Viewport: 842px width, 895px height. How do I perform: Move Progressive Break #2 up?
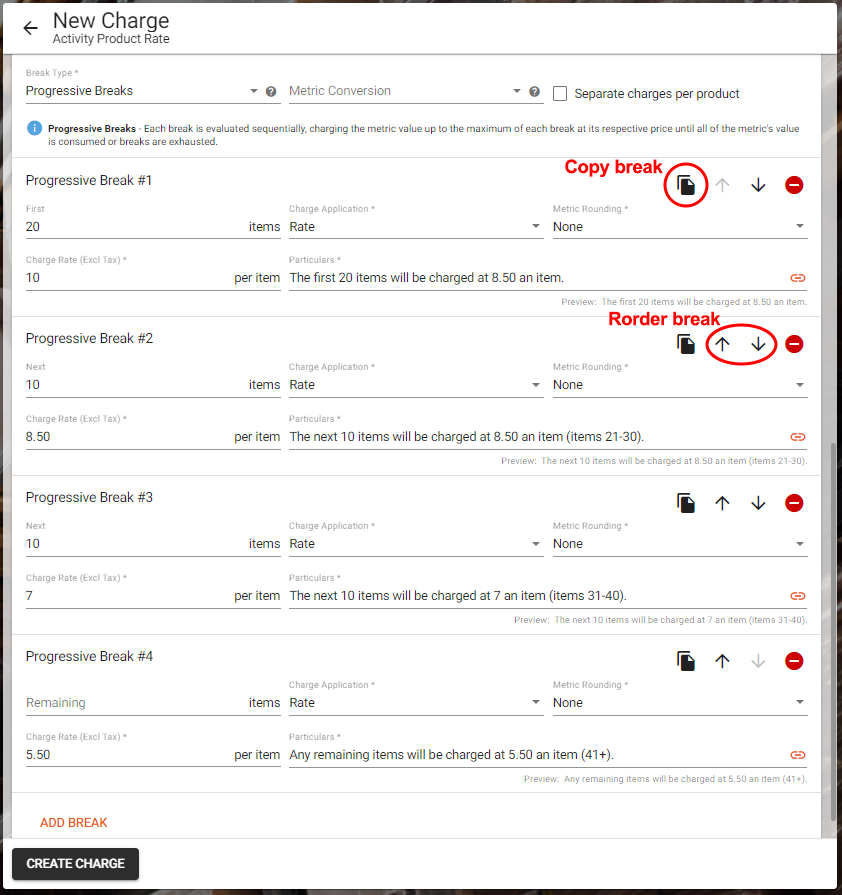pyautogui.click(x=722, y=344)
